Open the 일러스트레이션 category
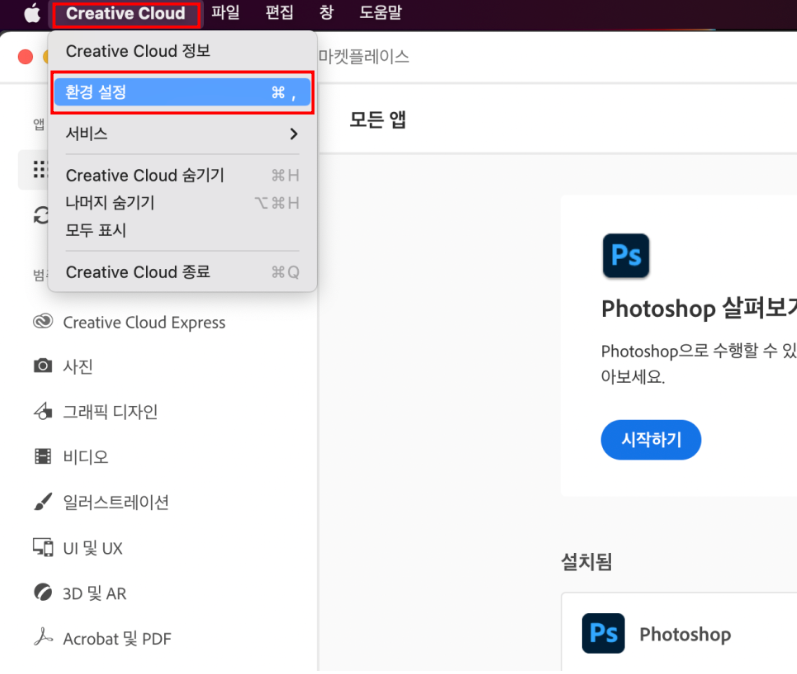Image resolution: width=797 pixels, height=674 pixels. point(116,502)
